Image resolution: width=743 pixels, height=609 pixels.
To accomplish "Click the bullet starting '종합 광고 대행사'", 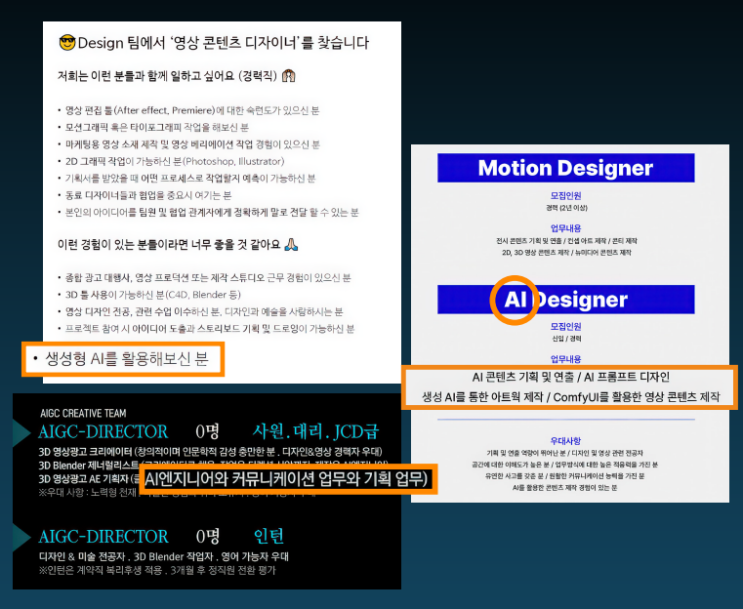I will tap(208, 278).
